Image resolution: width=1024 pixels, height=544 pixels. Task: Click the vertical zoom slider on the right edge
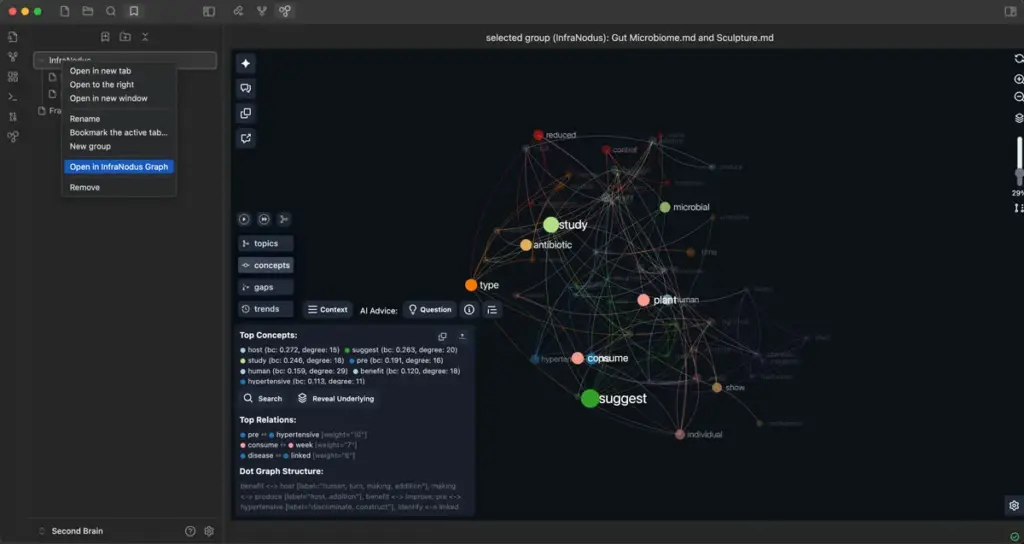[1019, 160]
